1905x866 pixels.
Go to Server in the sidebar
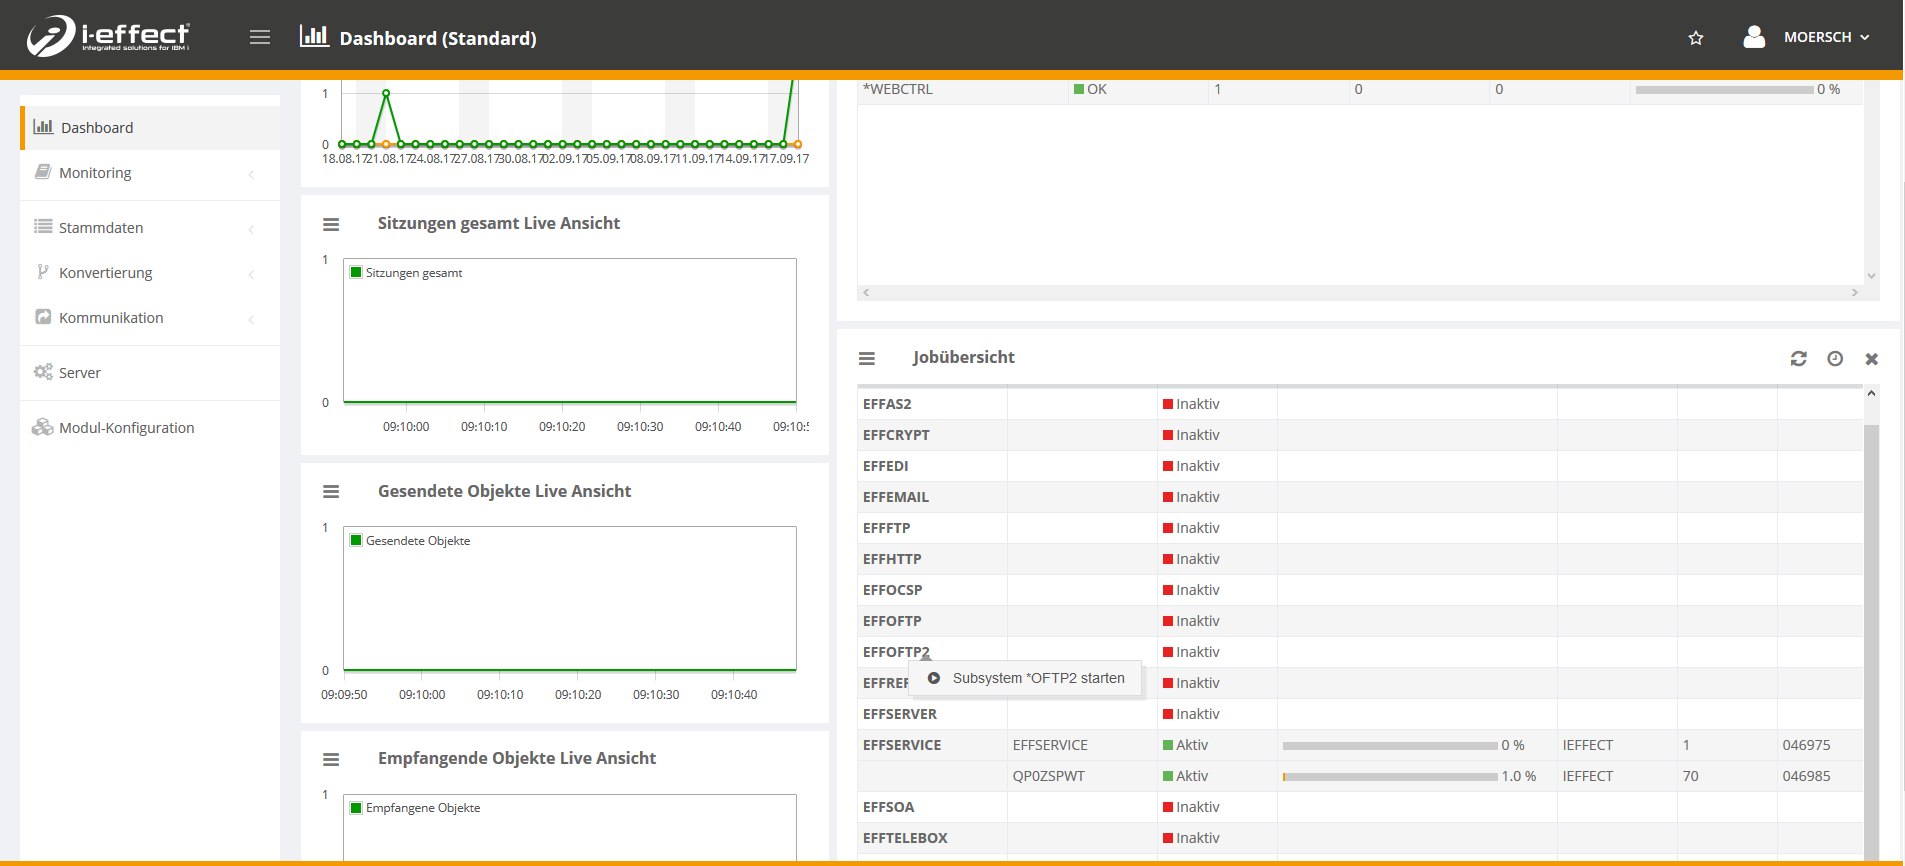(80, 373)
